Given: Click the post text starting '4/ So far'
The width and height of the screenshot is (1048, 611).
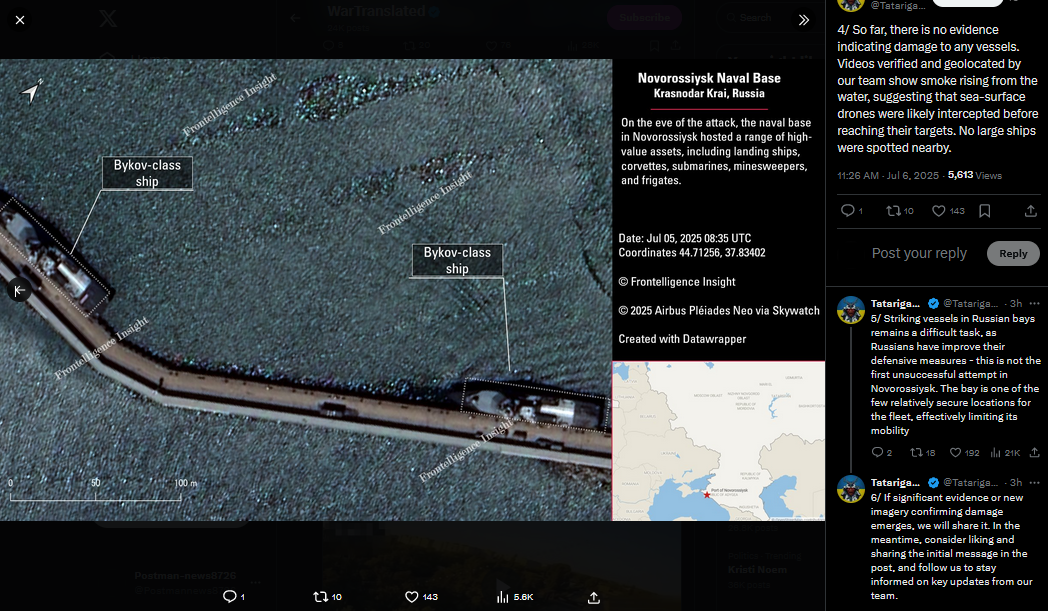Looking at the screenshot, I should click(x=938, y=89).
